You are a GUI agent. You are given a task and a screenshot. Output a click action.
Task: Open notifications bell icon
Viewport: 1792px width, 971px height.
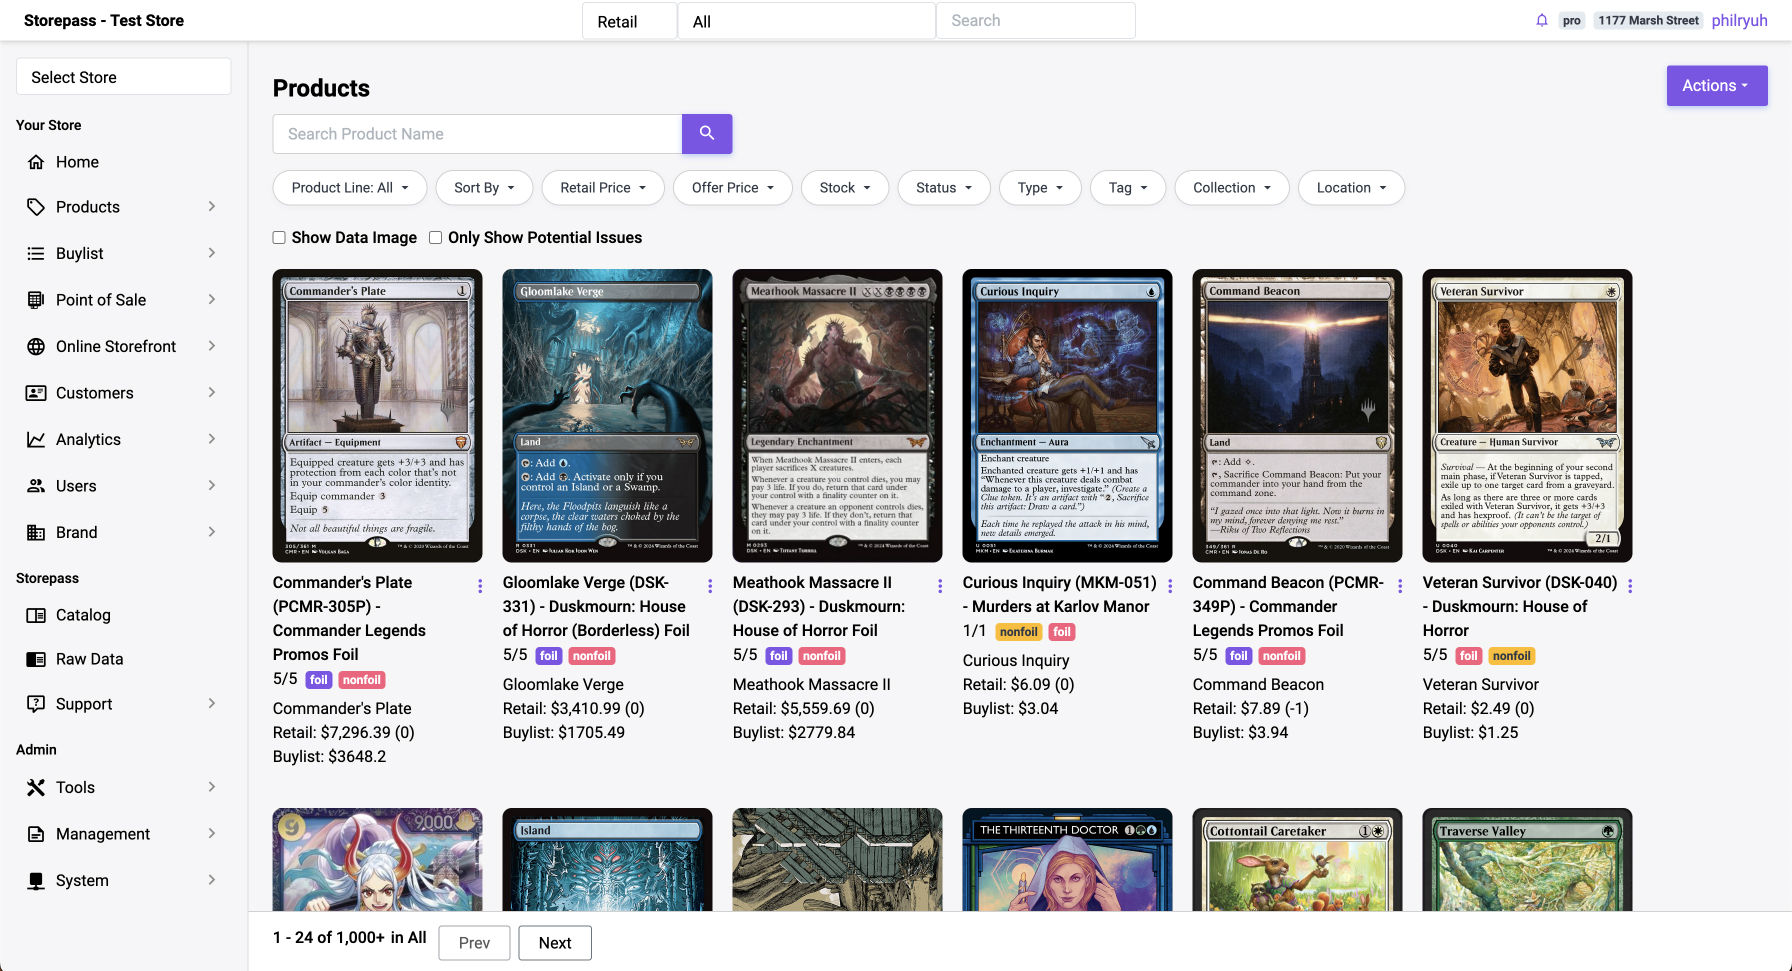pyautogui.click(x=1542, y=20)
